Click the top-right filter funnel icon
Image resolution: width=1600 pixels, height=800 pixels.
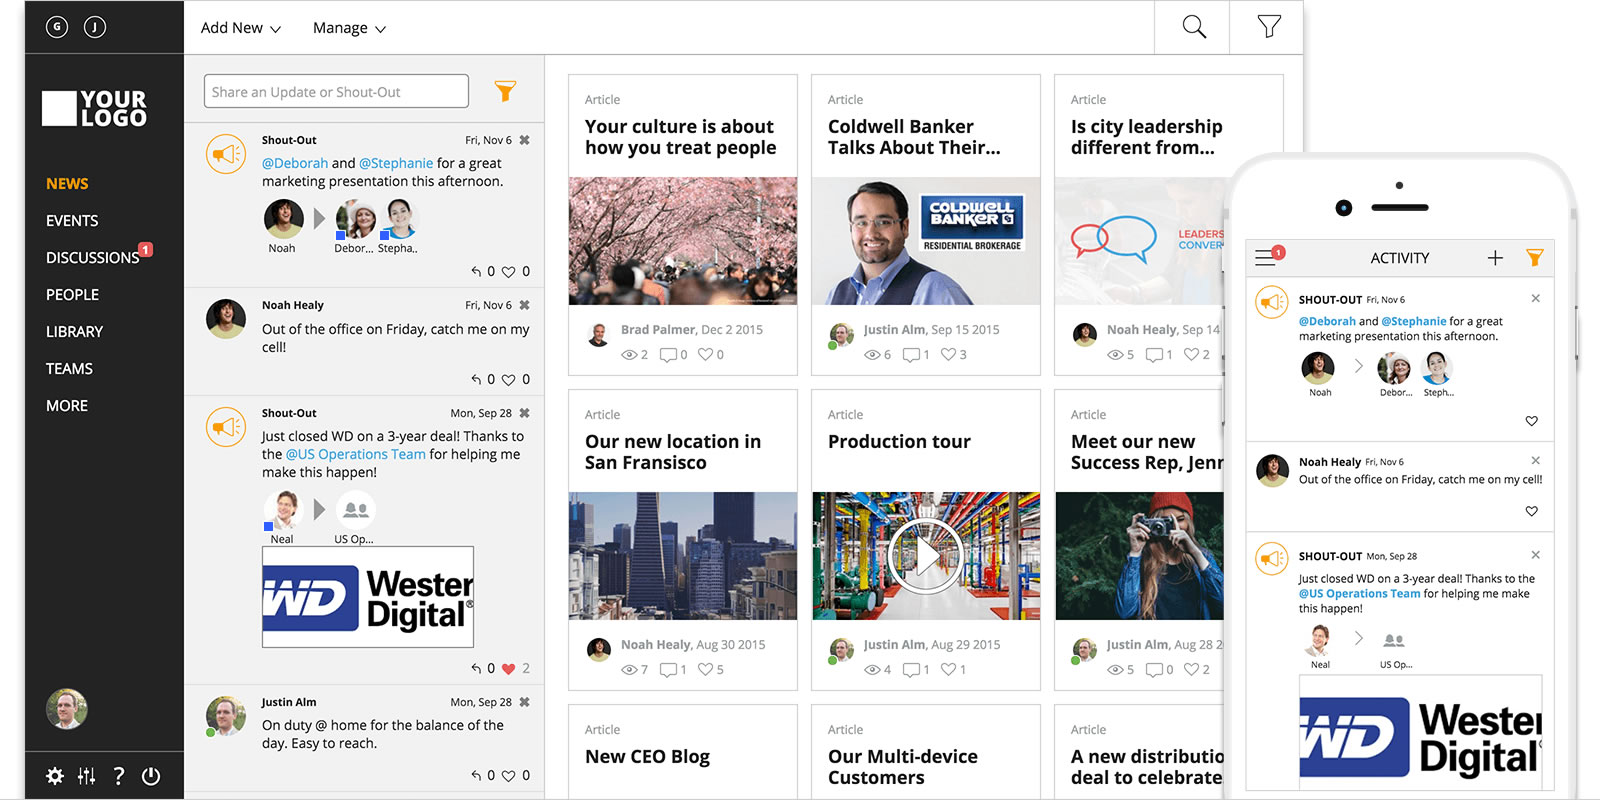click(1268, 27)
